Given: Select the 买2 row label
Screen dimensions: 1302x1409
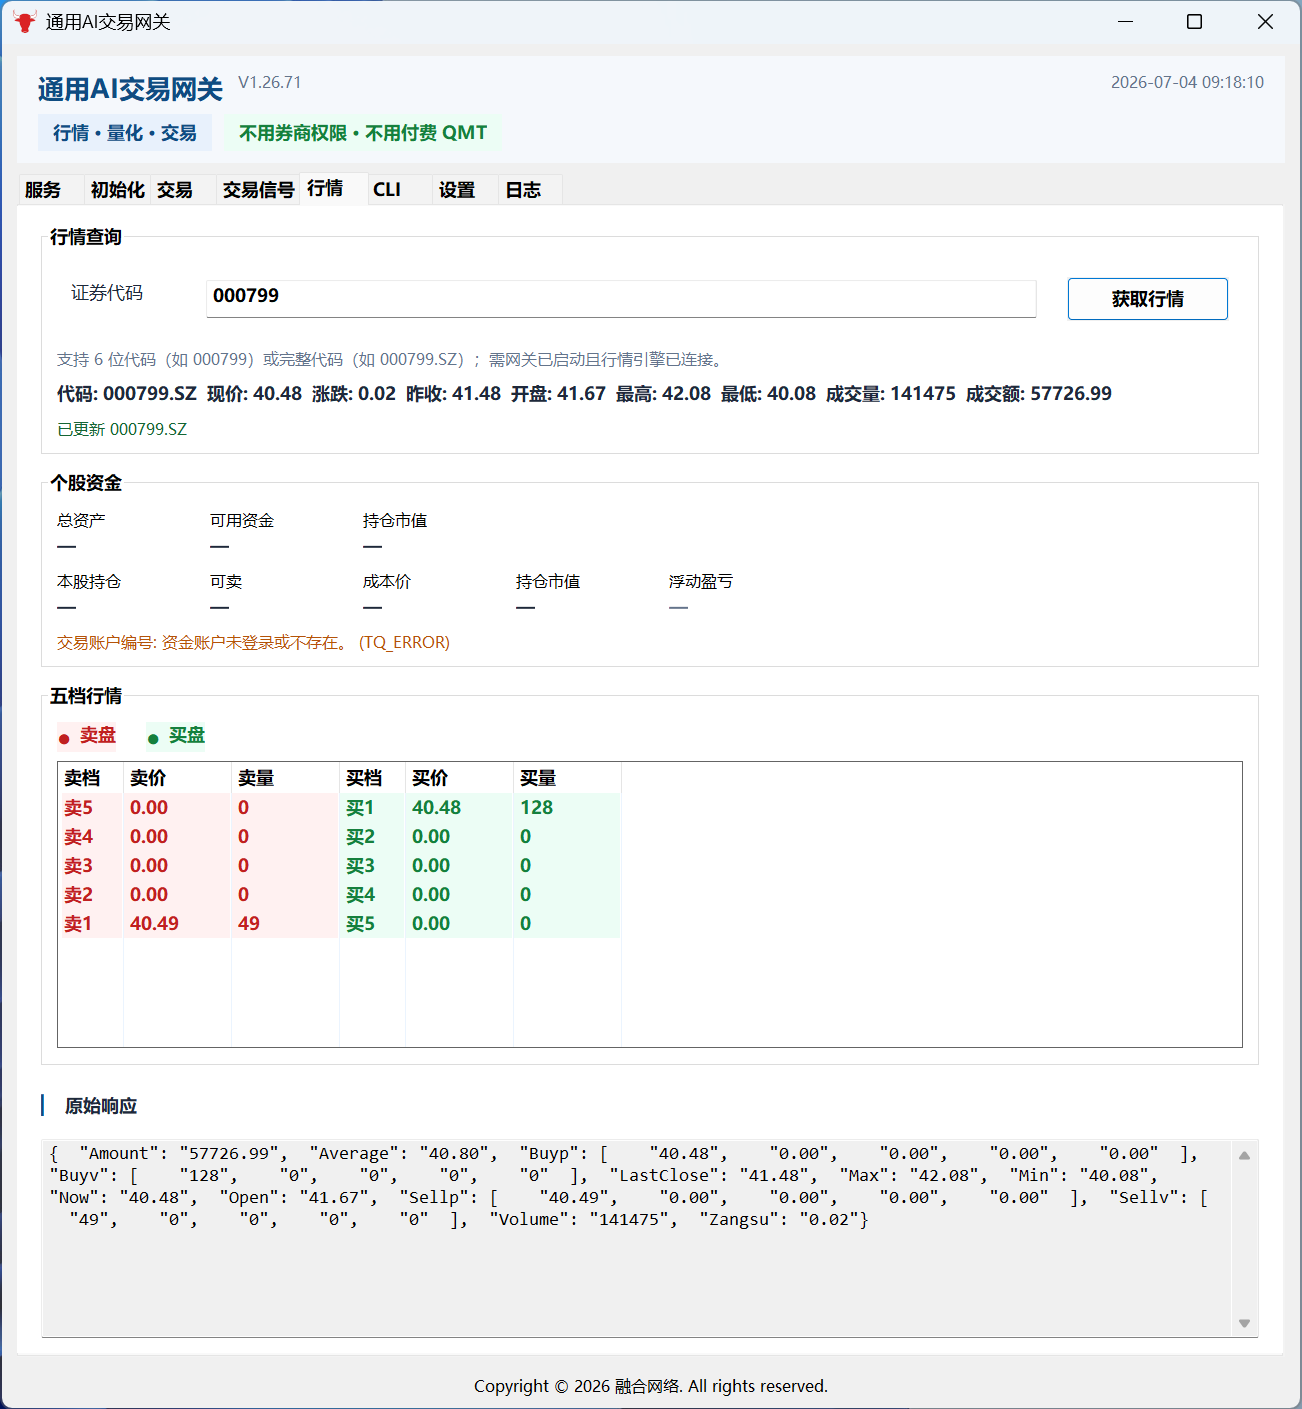Looking at the screenshot, I should point(360,837).
